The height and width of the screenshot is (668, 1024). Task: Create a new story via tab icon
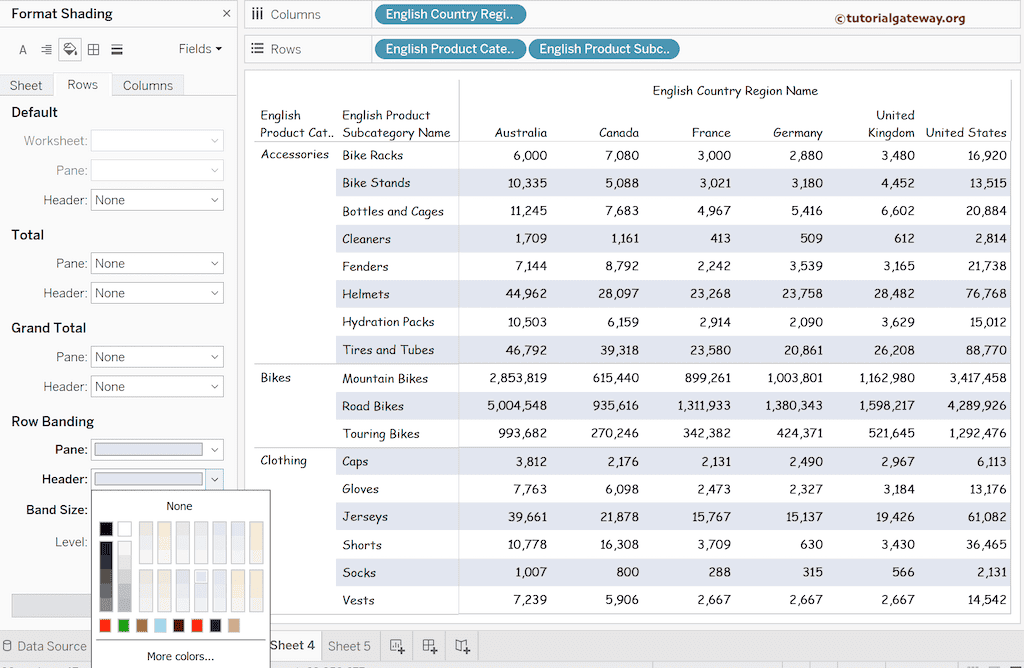pos(463,646)
